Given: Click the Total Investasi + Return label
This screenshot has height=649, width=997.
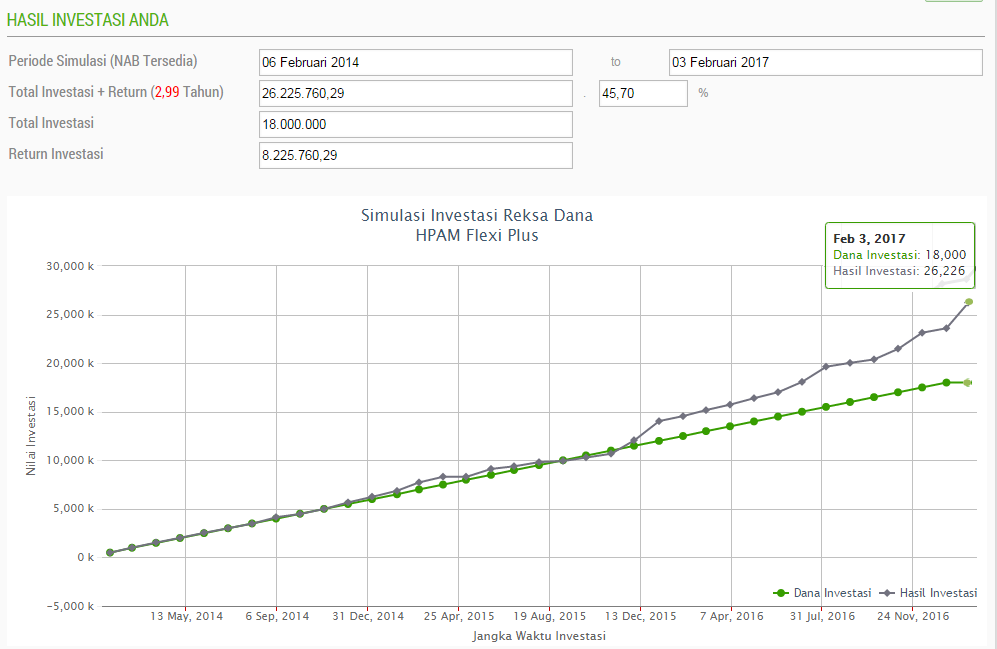Looking at the screenshot, I should pos(116,92).
